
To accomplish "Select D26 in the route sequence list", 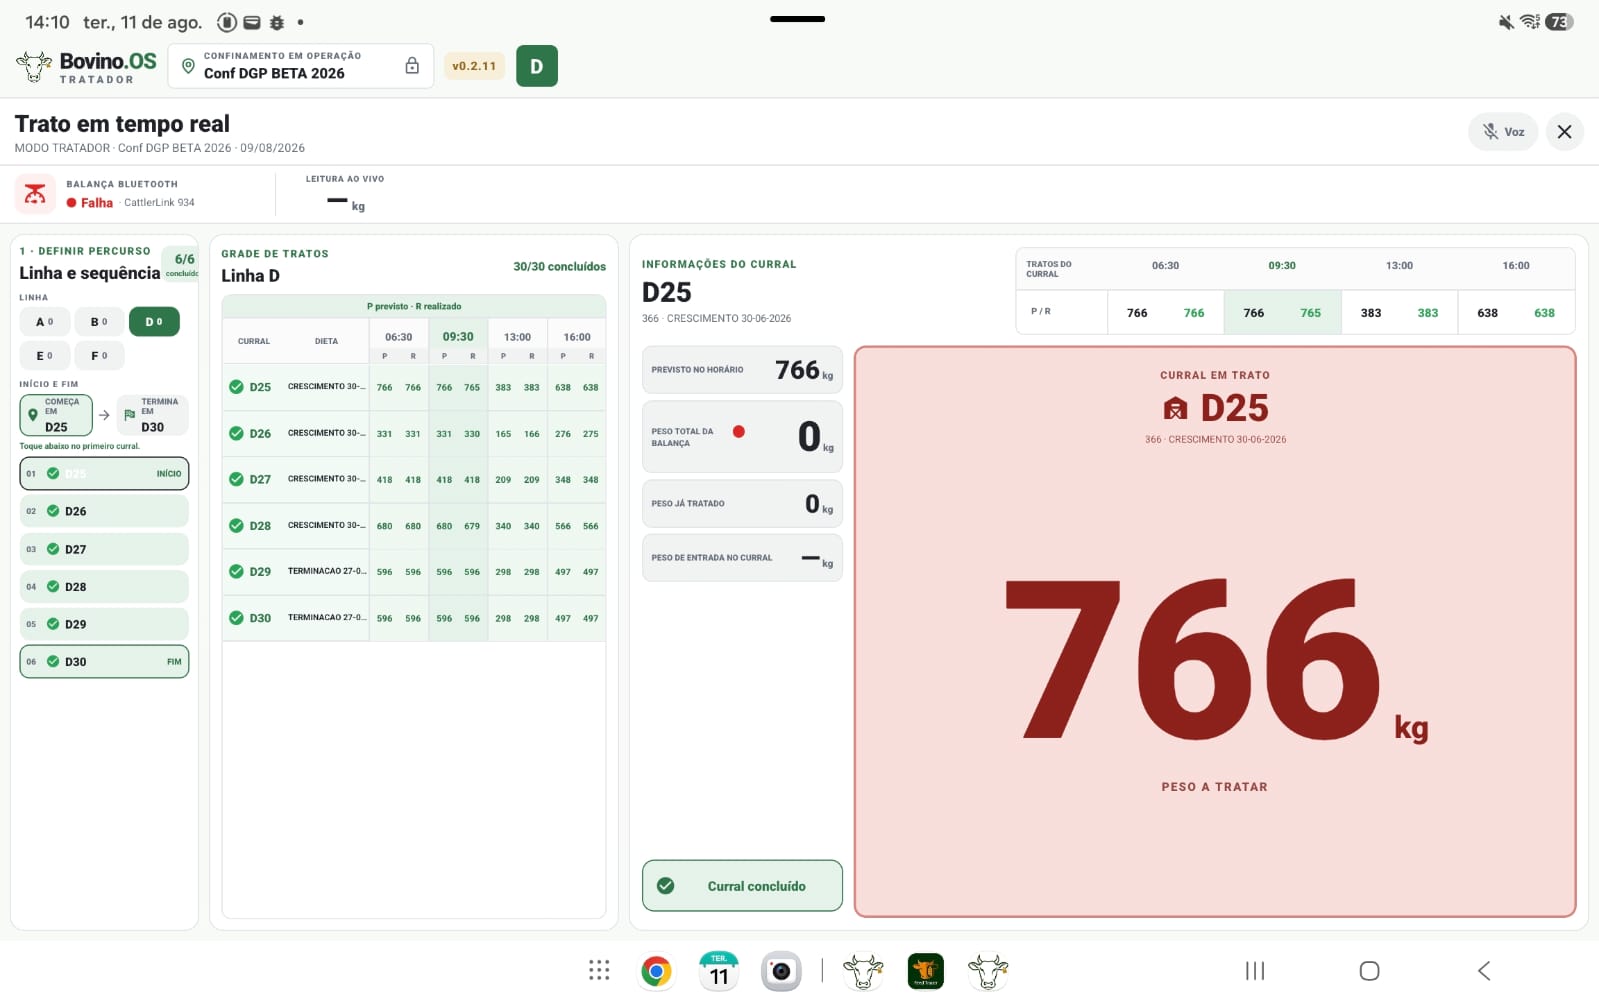I will (104, 511).
